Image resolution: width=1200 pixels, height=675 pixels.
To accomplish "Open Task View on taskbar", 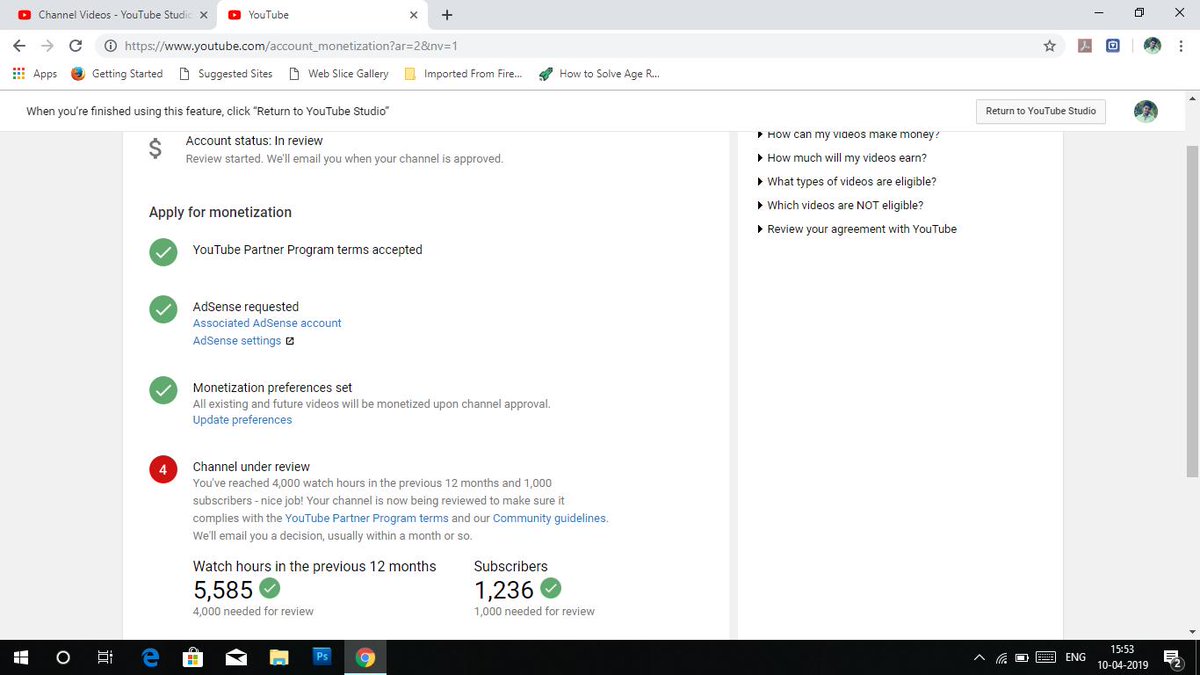I will point(105,657).
